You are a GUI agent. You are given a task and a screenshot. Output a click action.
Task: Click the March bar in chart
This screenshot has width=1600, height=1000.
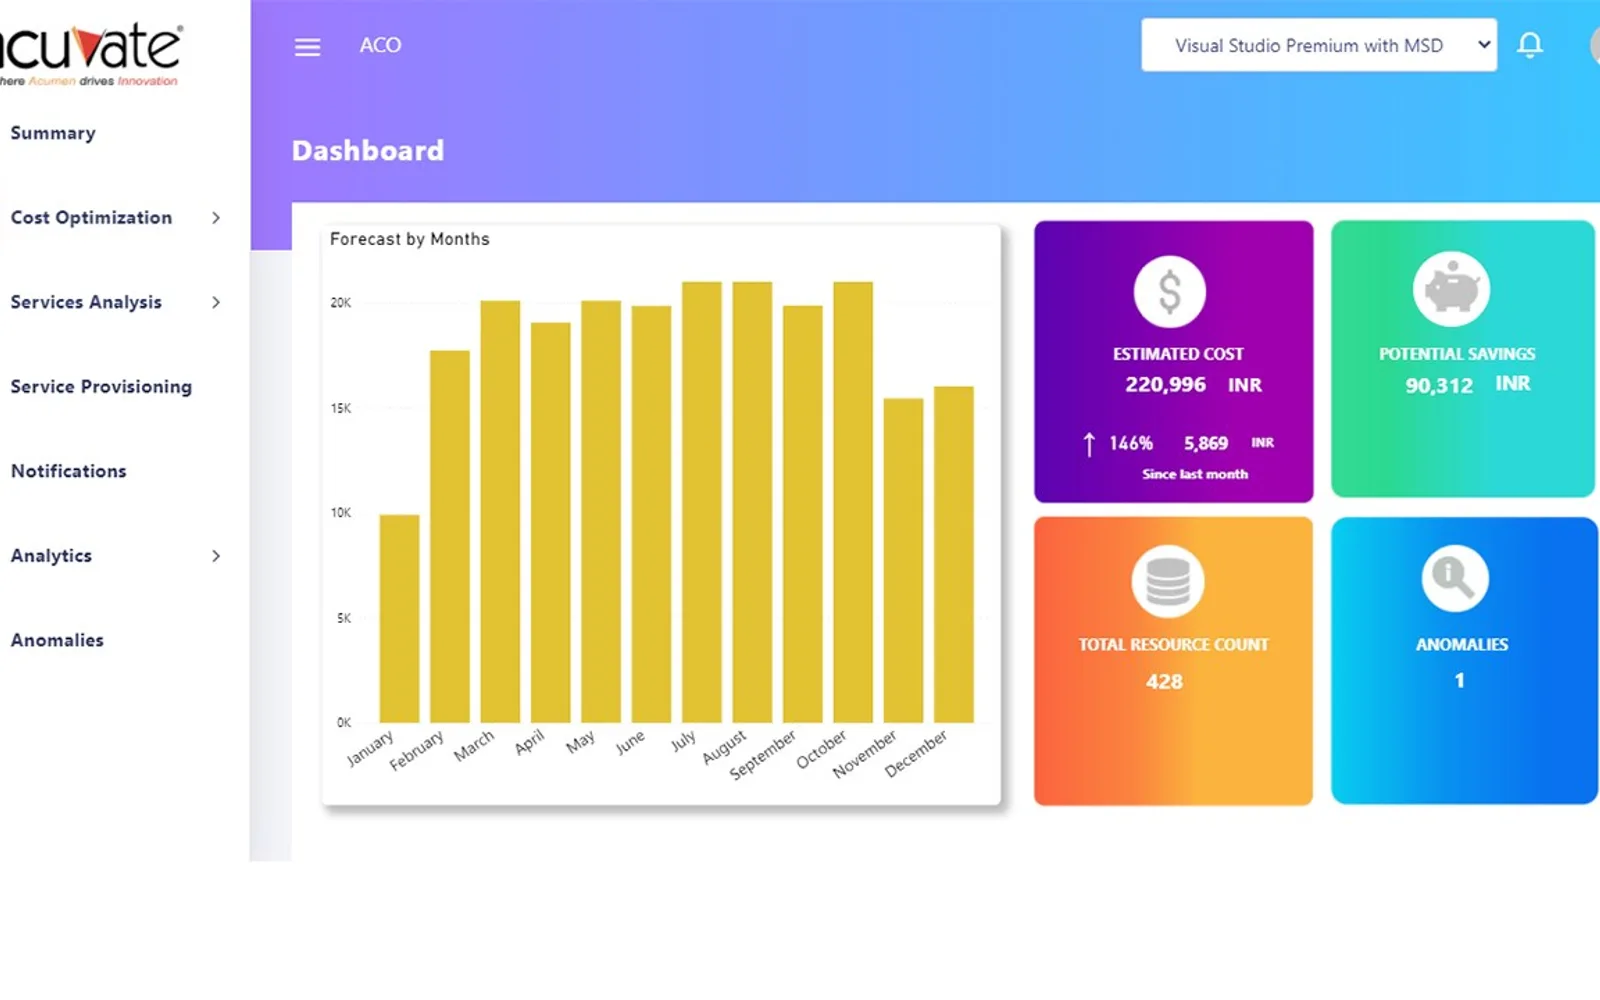point(500,512)
